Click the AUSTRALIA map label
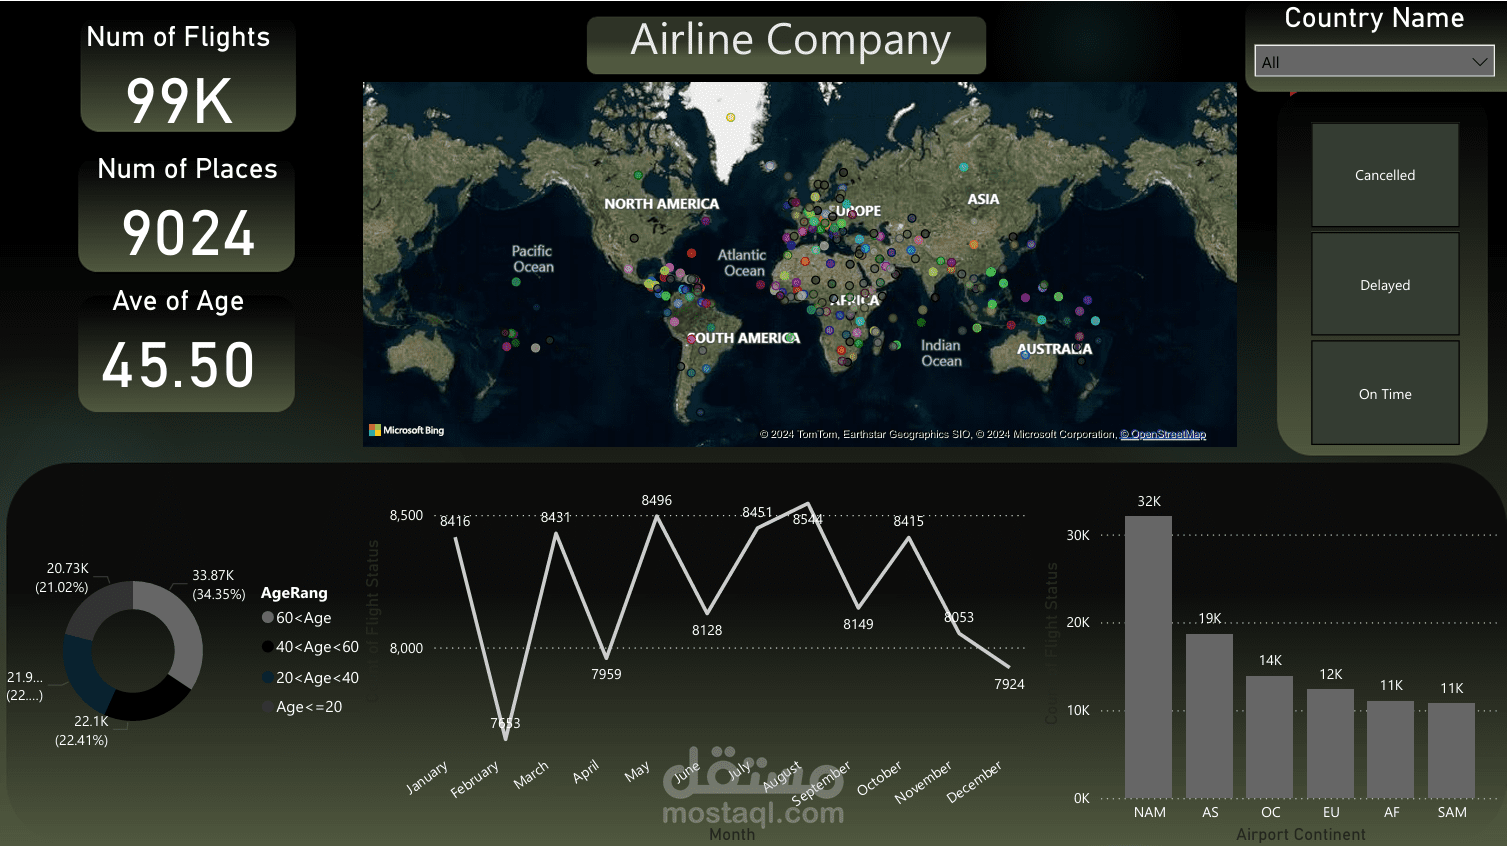The height and width of the screenshot is (846, 1507). click(1054, 349)
